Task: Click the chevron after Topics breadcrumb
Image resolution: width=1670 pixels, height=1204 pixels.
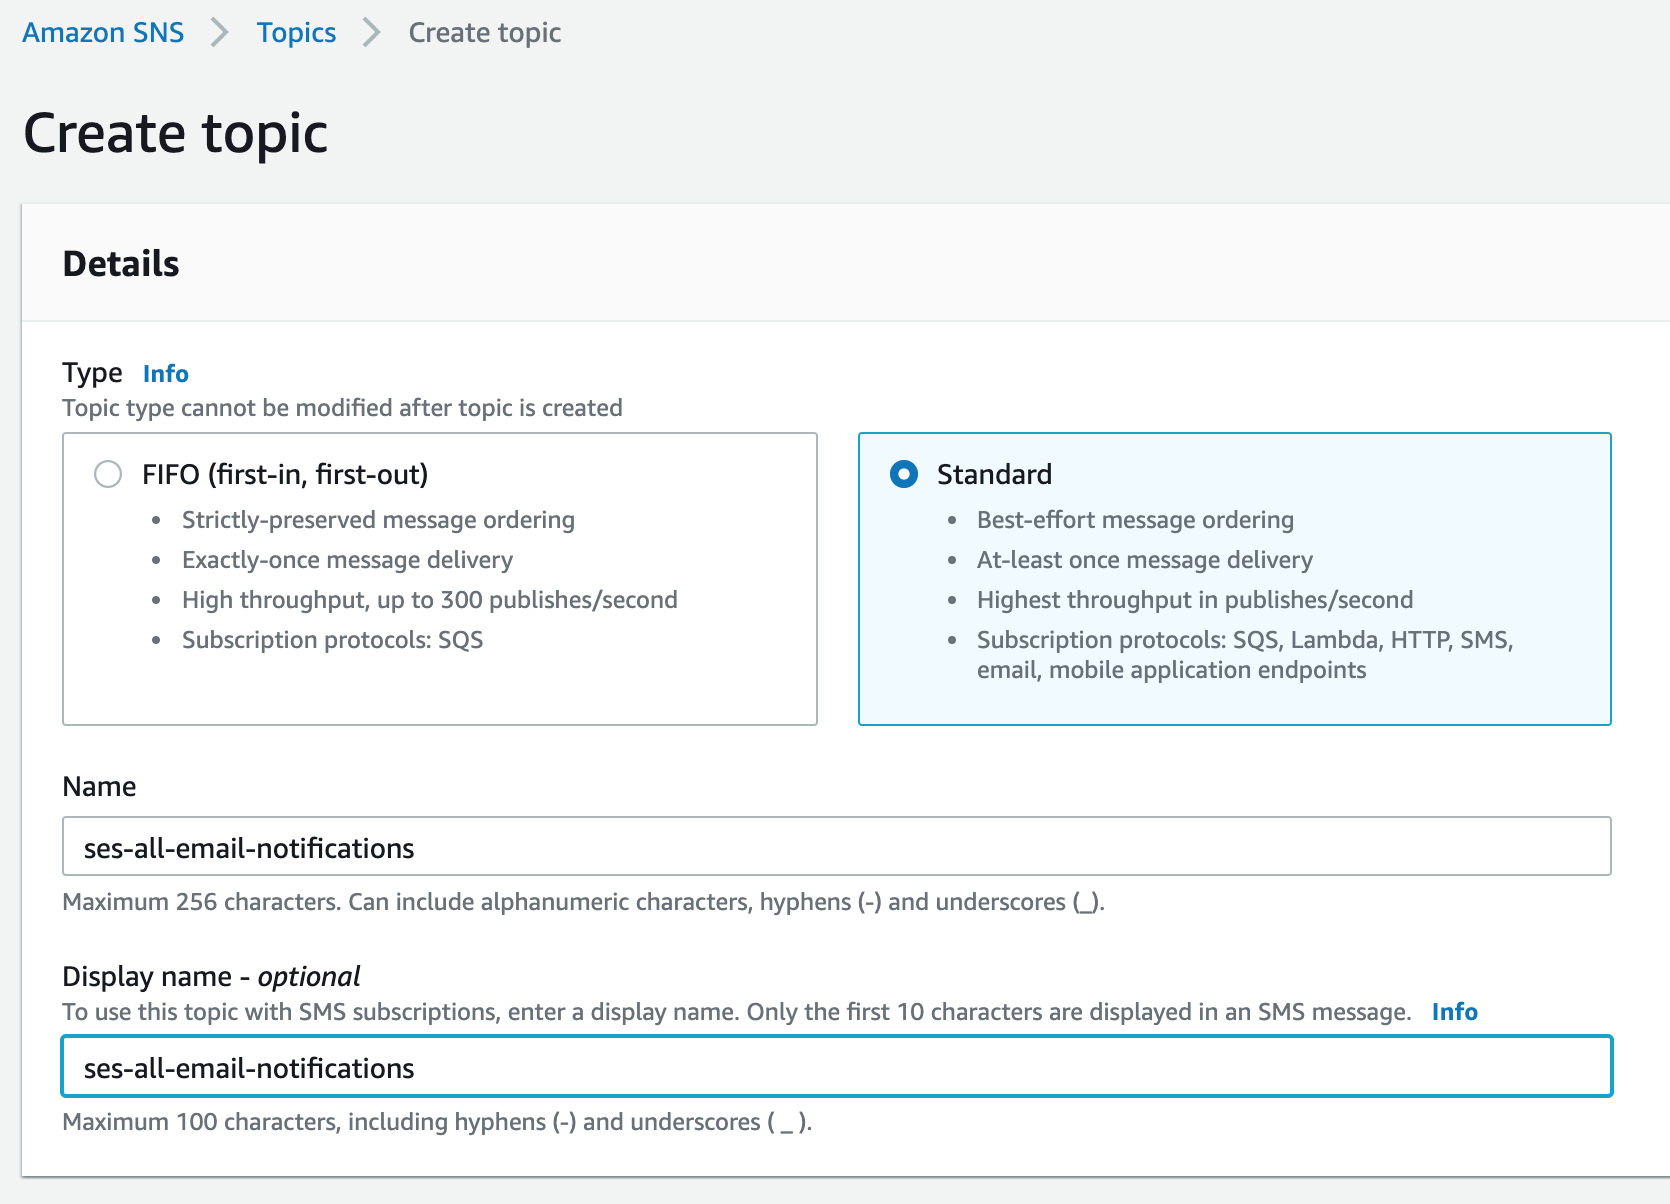Action: pos(372,33)
